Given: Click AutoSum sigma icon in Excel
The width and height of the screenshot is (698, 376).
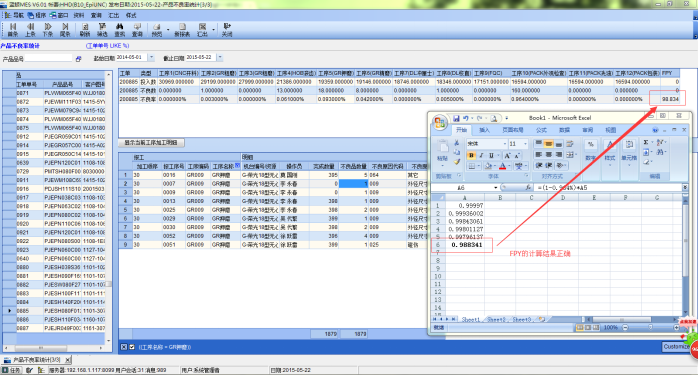Looking at the screenshot, I should pos(646,142).
